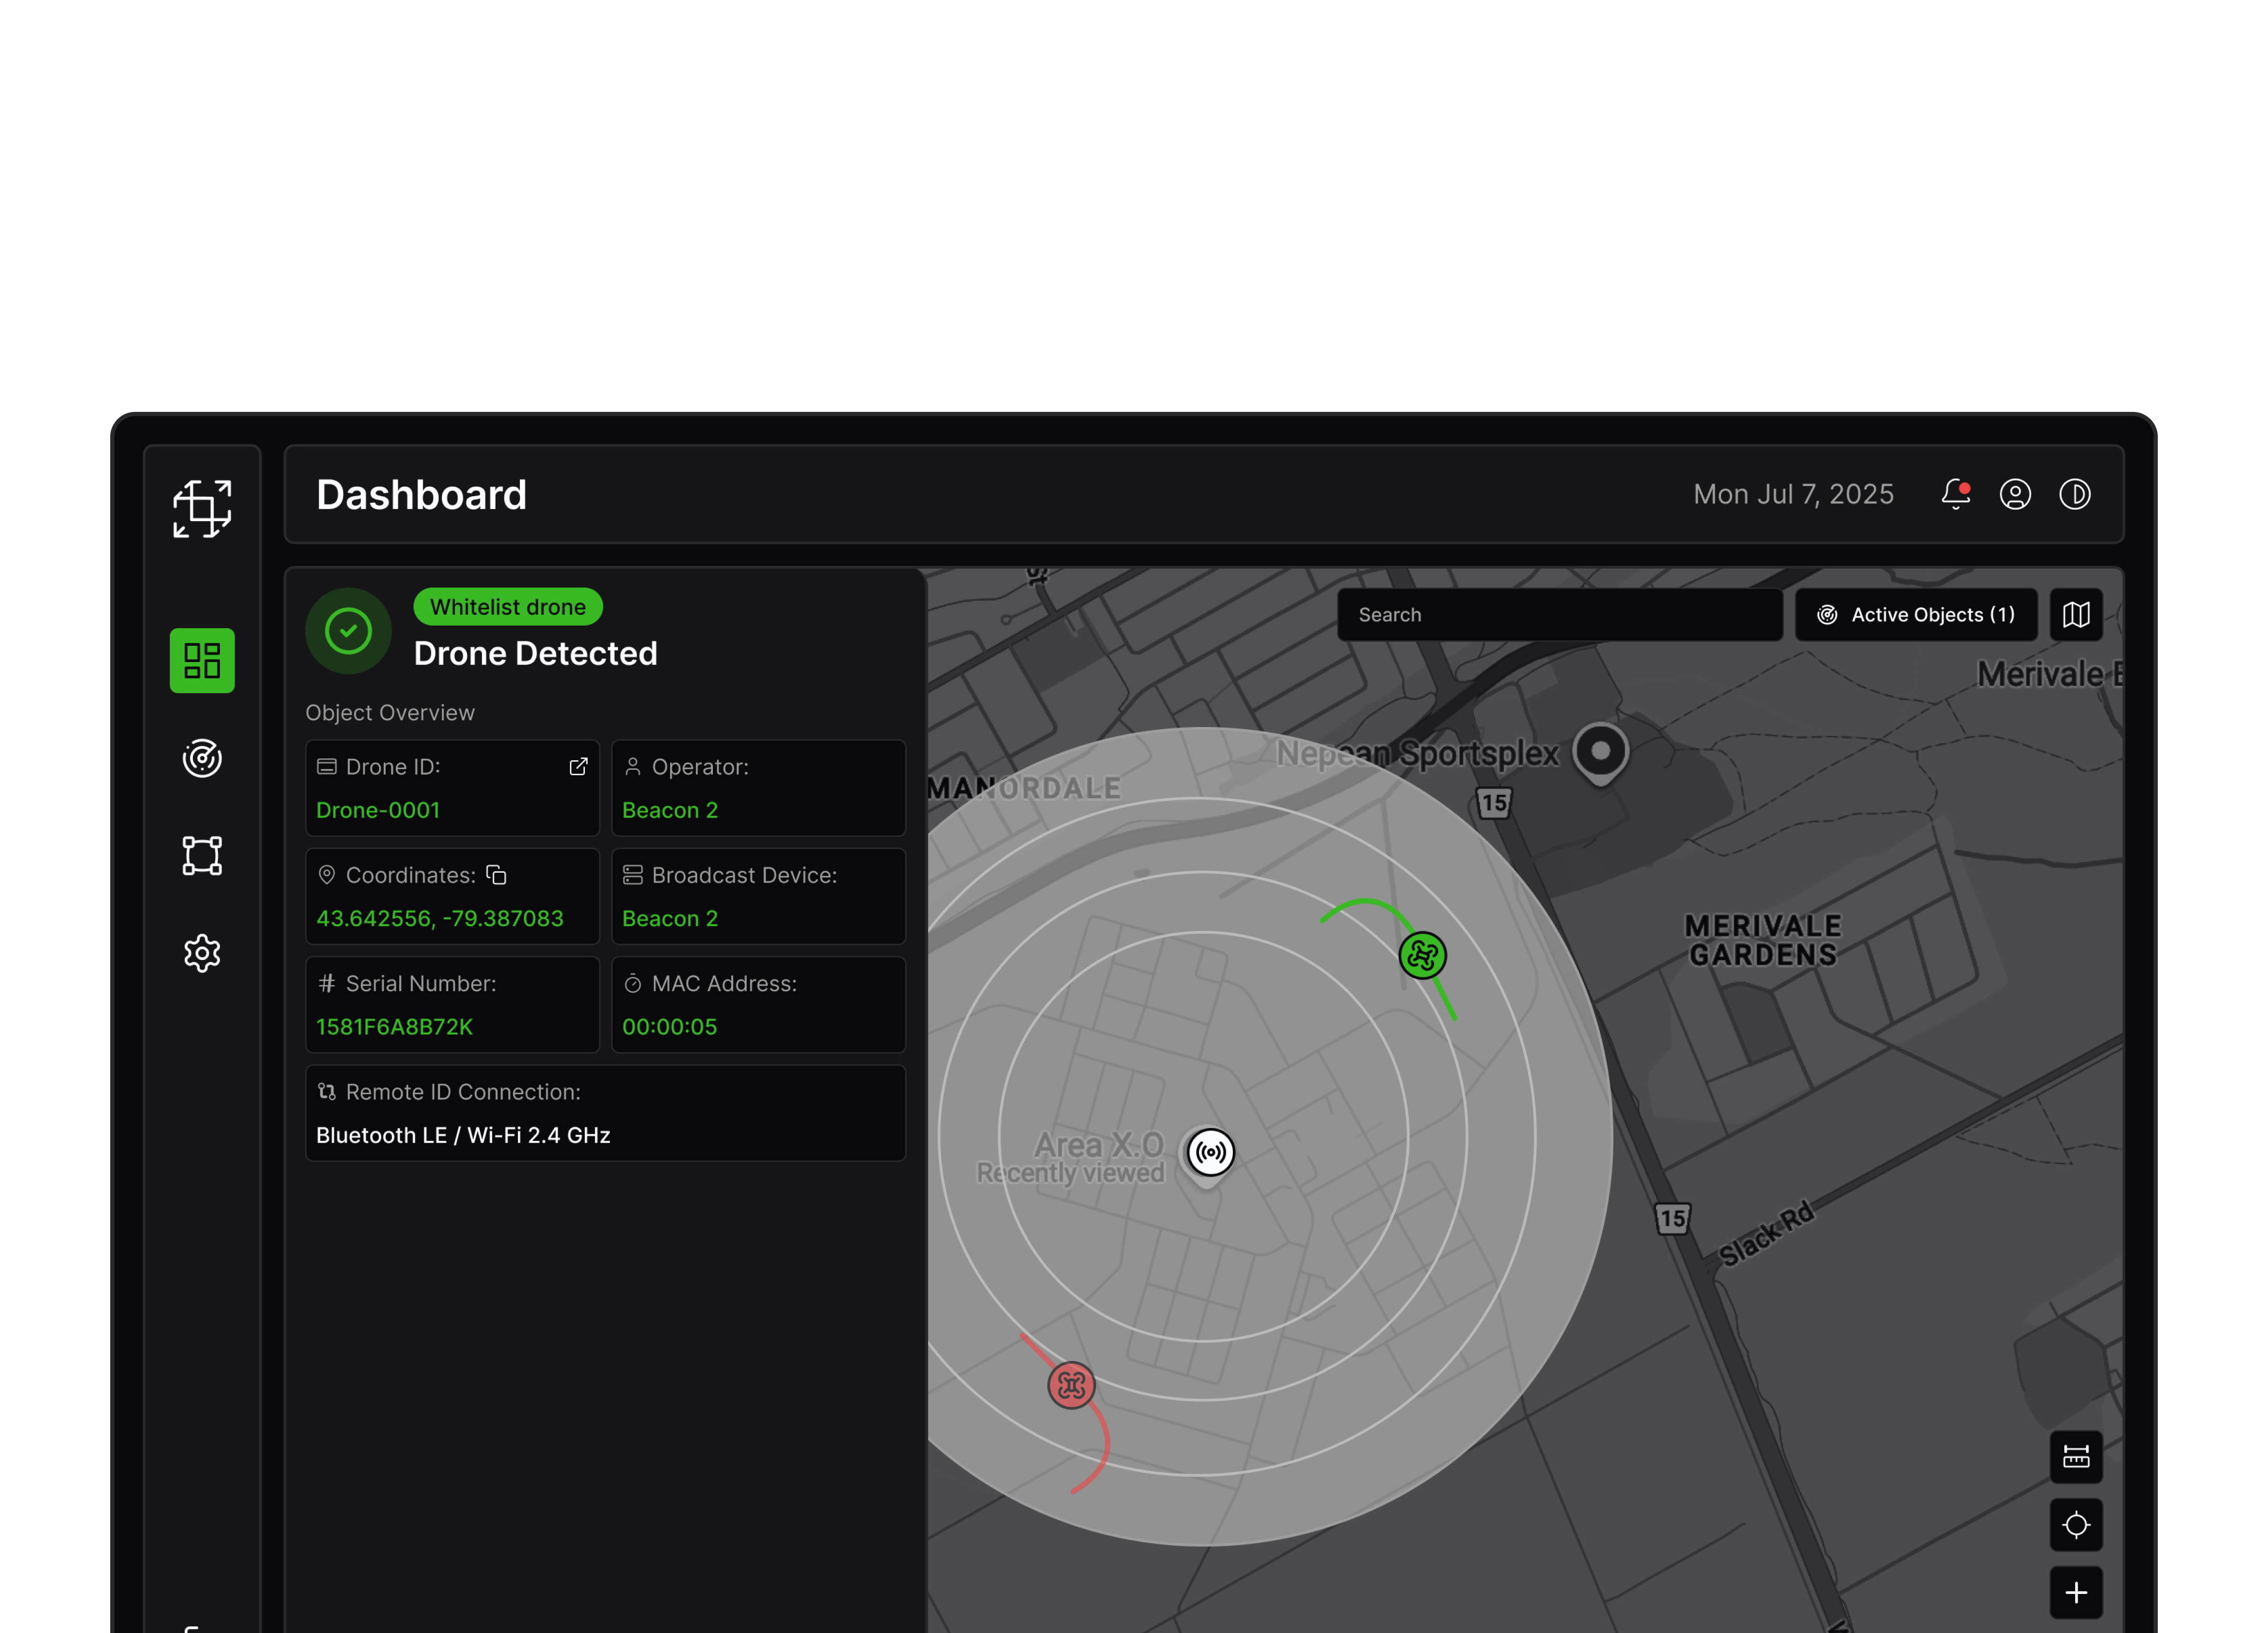2268x1633 pixels.
Task: Click the Search field on the map
Action: pos(1560,615)
